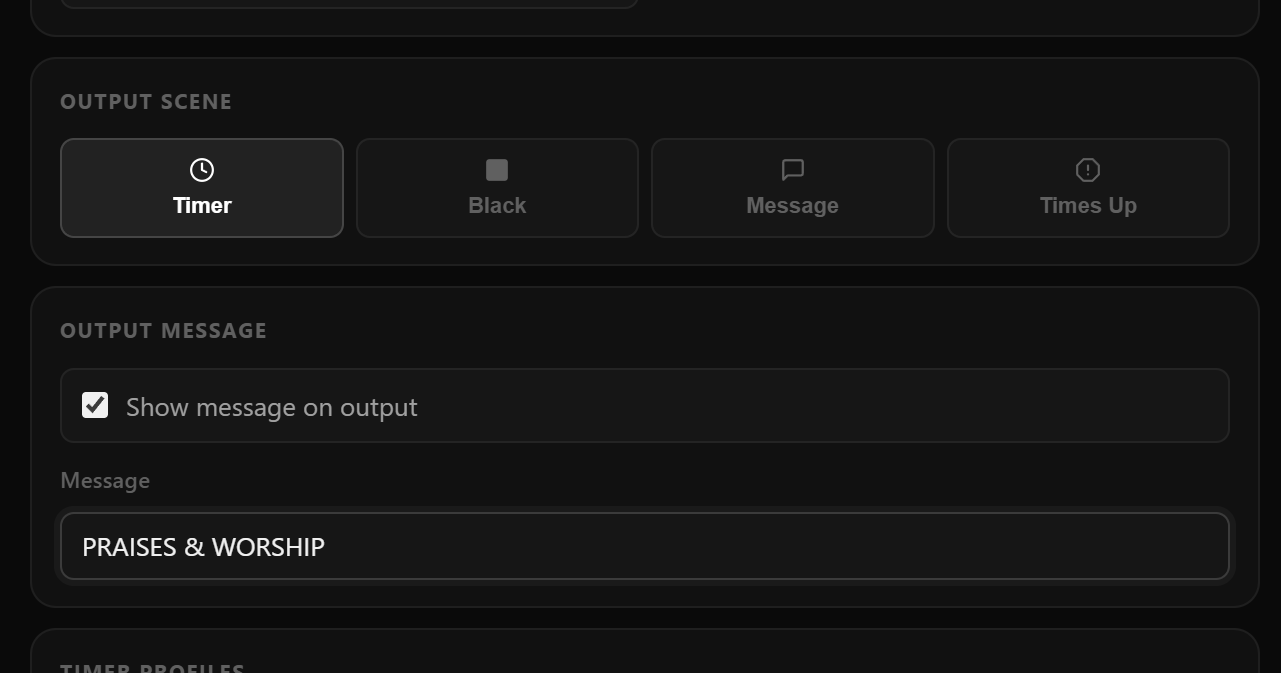The image size is (1281, 673).
Task: Click the Message field label
Action: [x=105, y=480]
